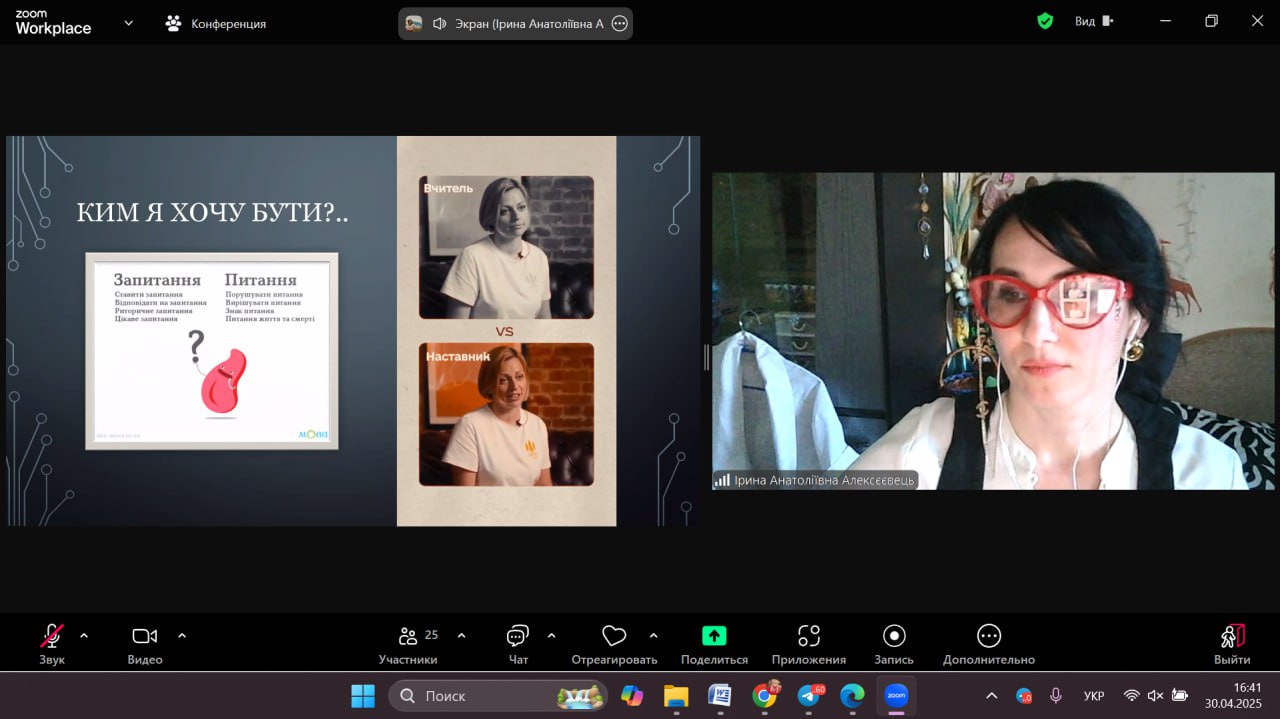This screenshot has width=1280, height=719.
Task: Toggle Windows system volume mute icon
Action: (1155, 695)
